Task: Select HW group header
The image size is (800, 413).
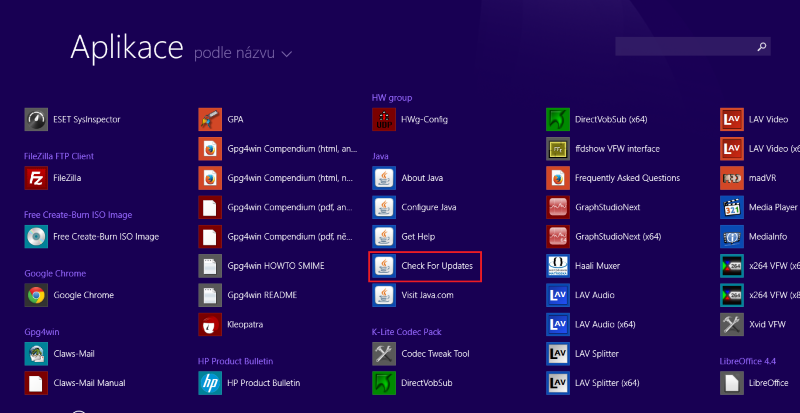Action: (x=392, y=98)
